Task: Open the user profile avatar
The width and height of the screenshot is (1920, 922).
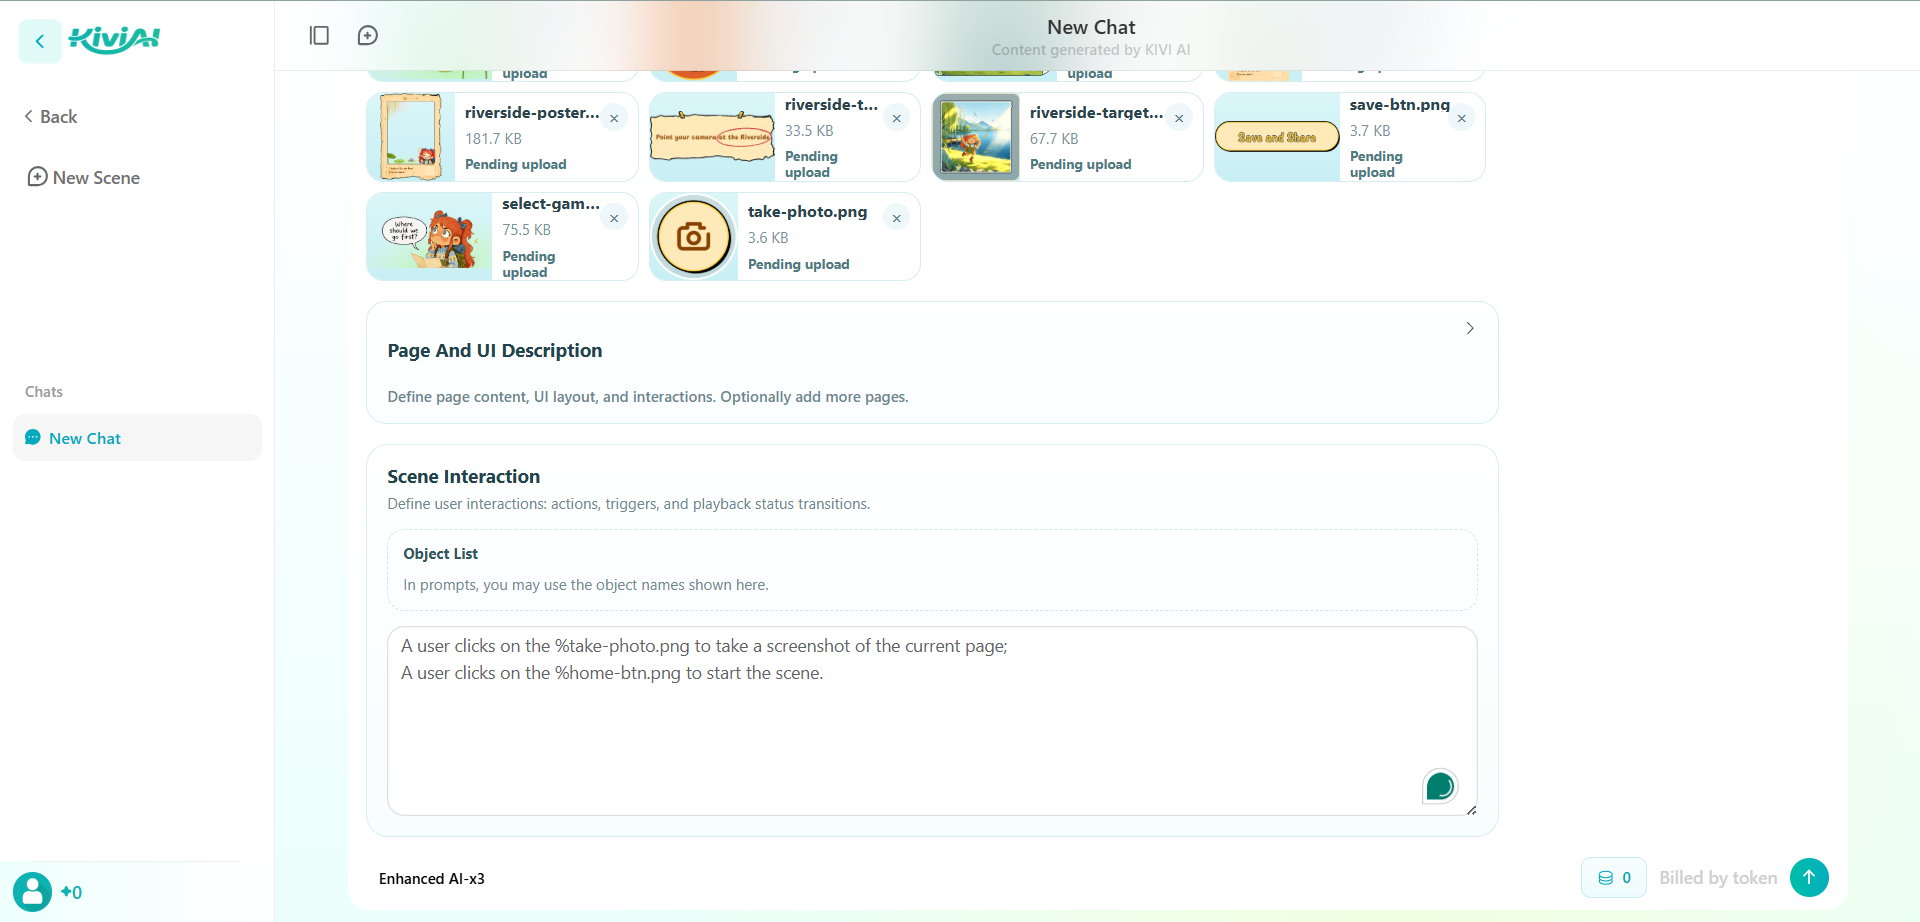Action: (32, 892)
